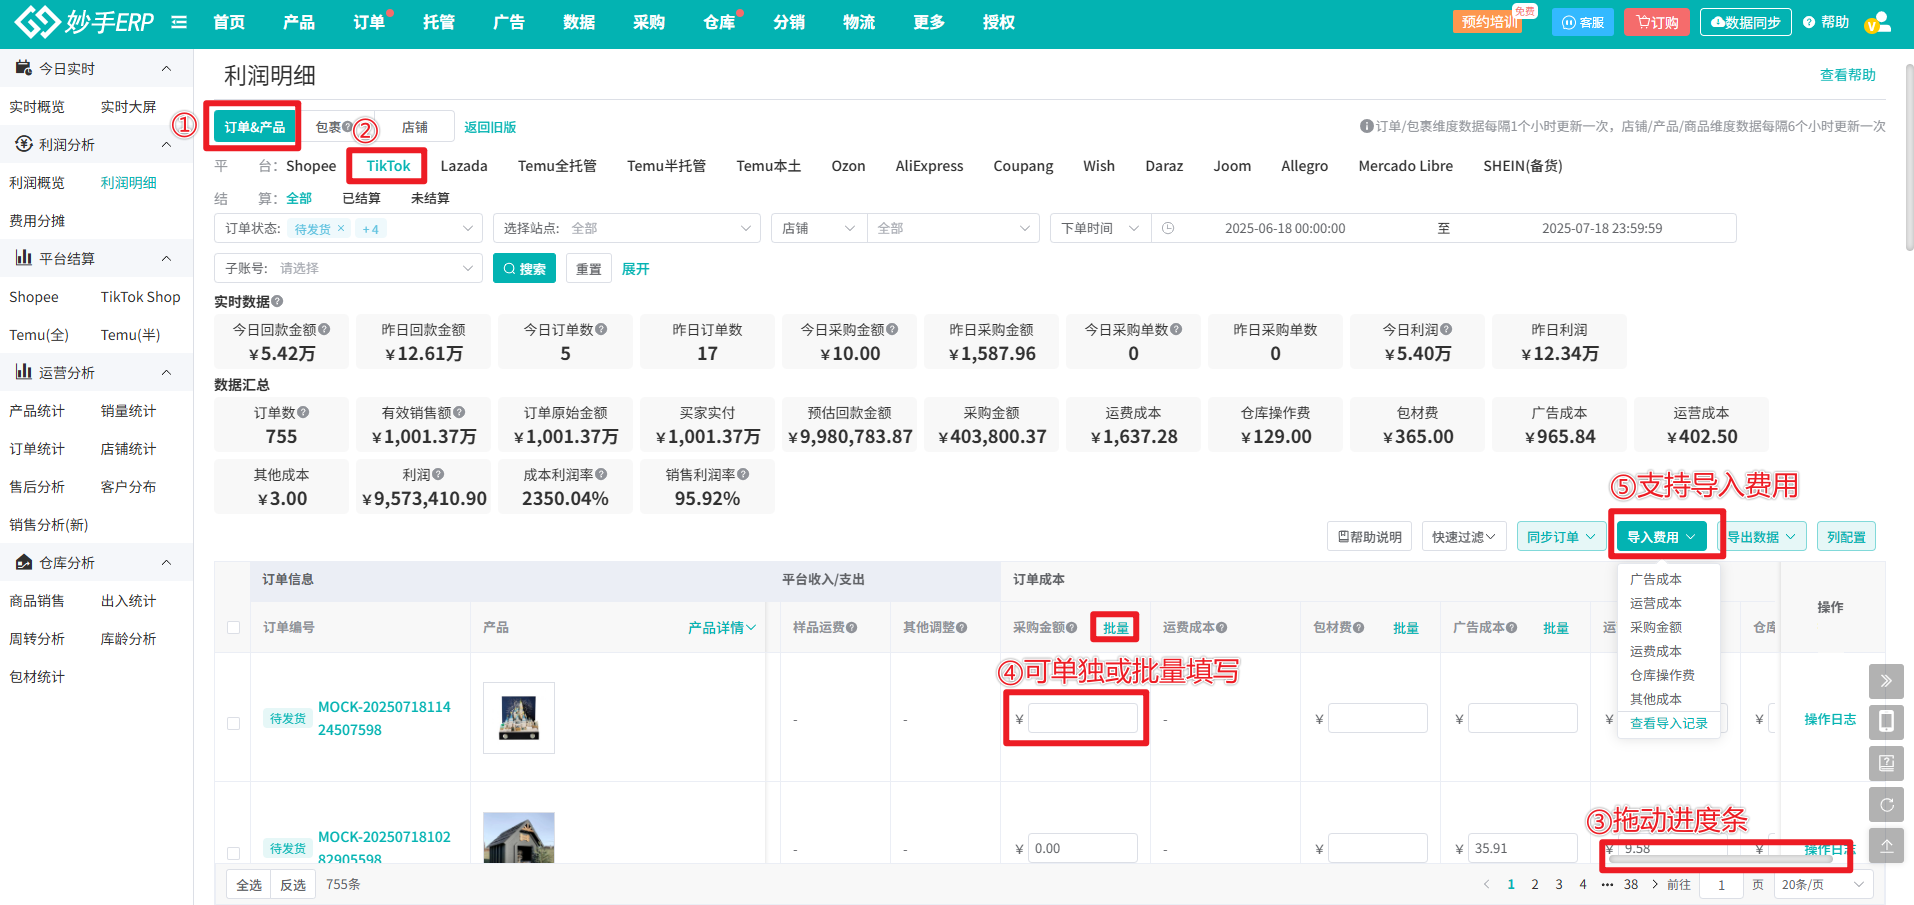Image resolution: width=1914 pixels, height=905 pixels.
Task: Open the 客服 customer service button
Action: (x=1583, y=22)
